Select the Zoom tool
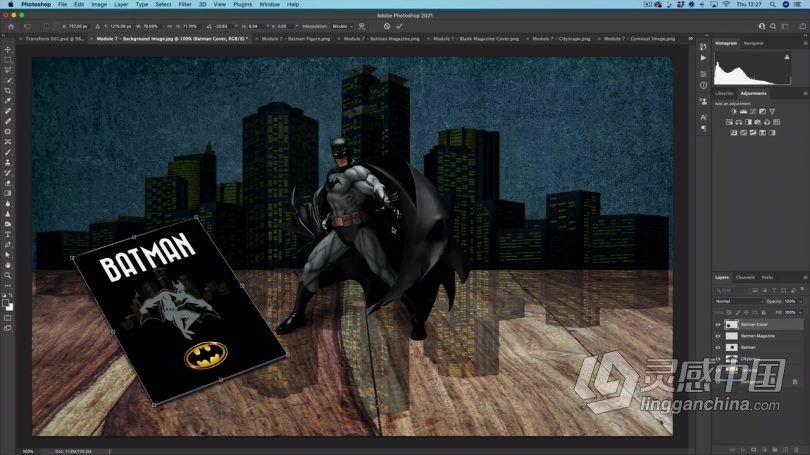 [x=8, y=275]
